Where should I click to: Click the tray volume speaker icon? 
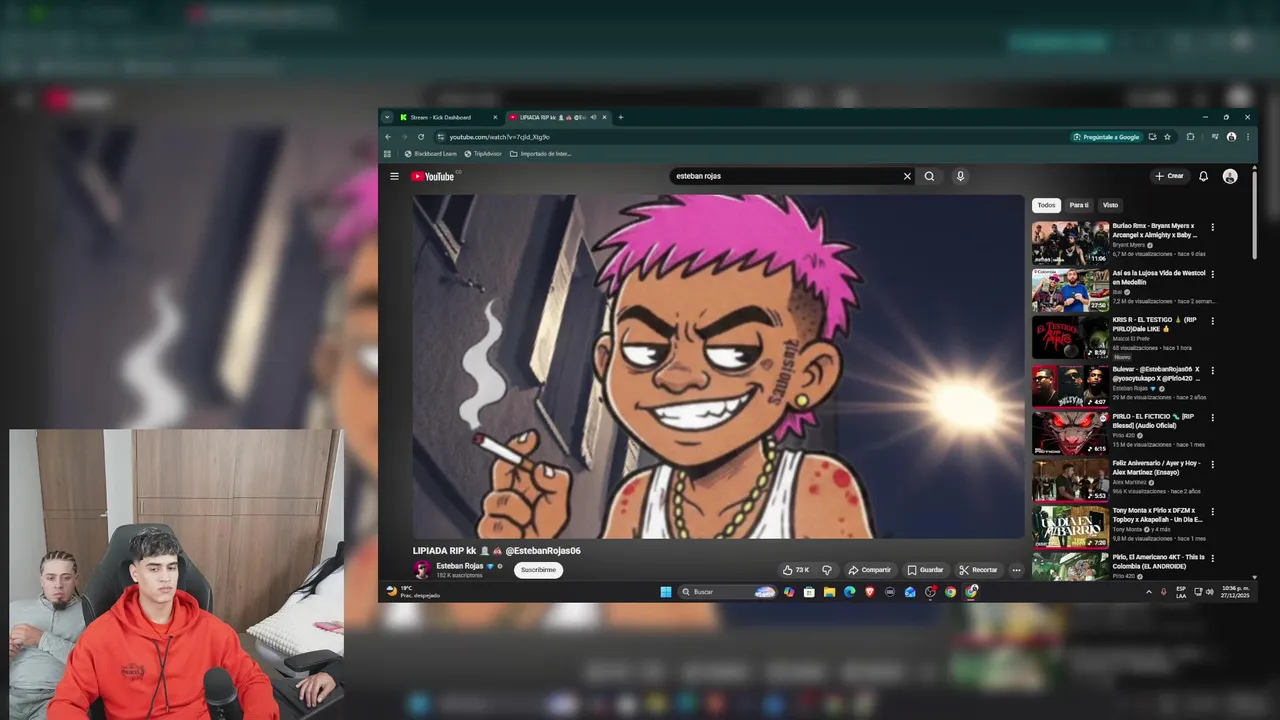pos(1210,592)
